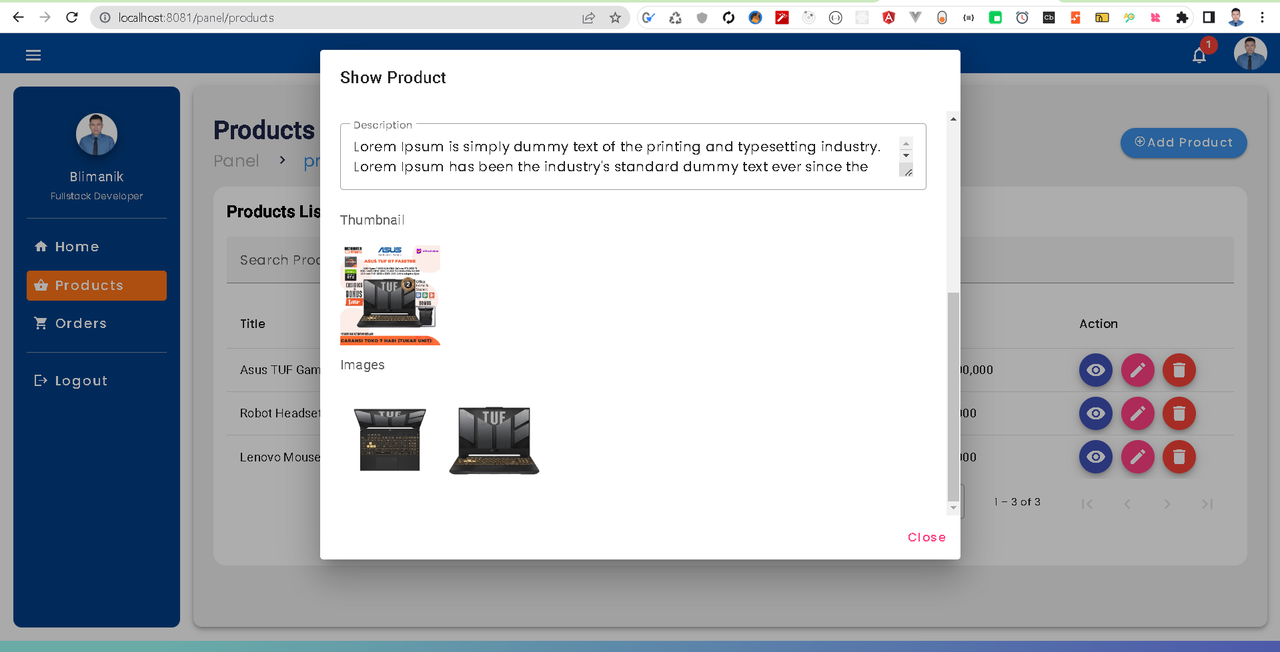Click the browser back arrow
The width and height of the screenshot is (1280, 652).
click(x=18, y=17)
